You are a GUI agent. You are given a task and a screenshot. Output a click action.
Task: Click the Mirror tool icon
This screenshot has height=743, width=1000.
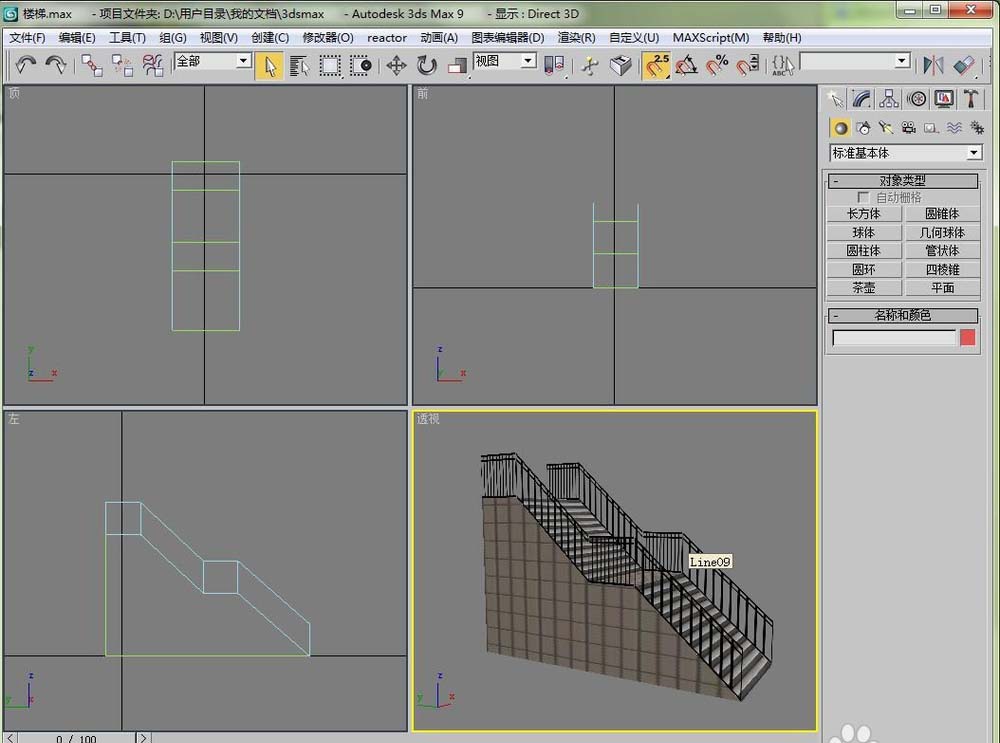pyautogui.click(x=933, y=65)
